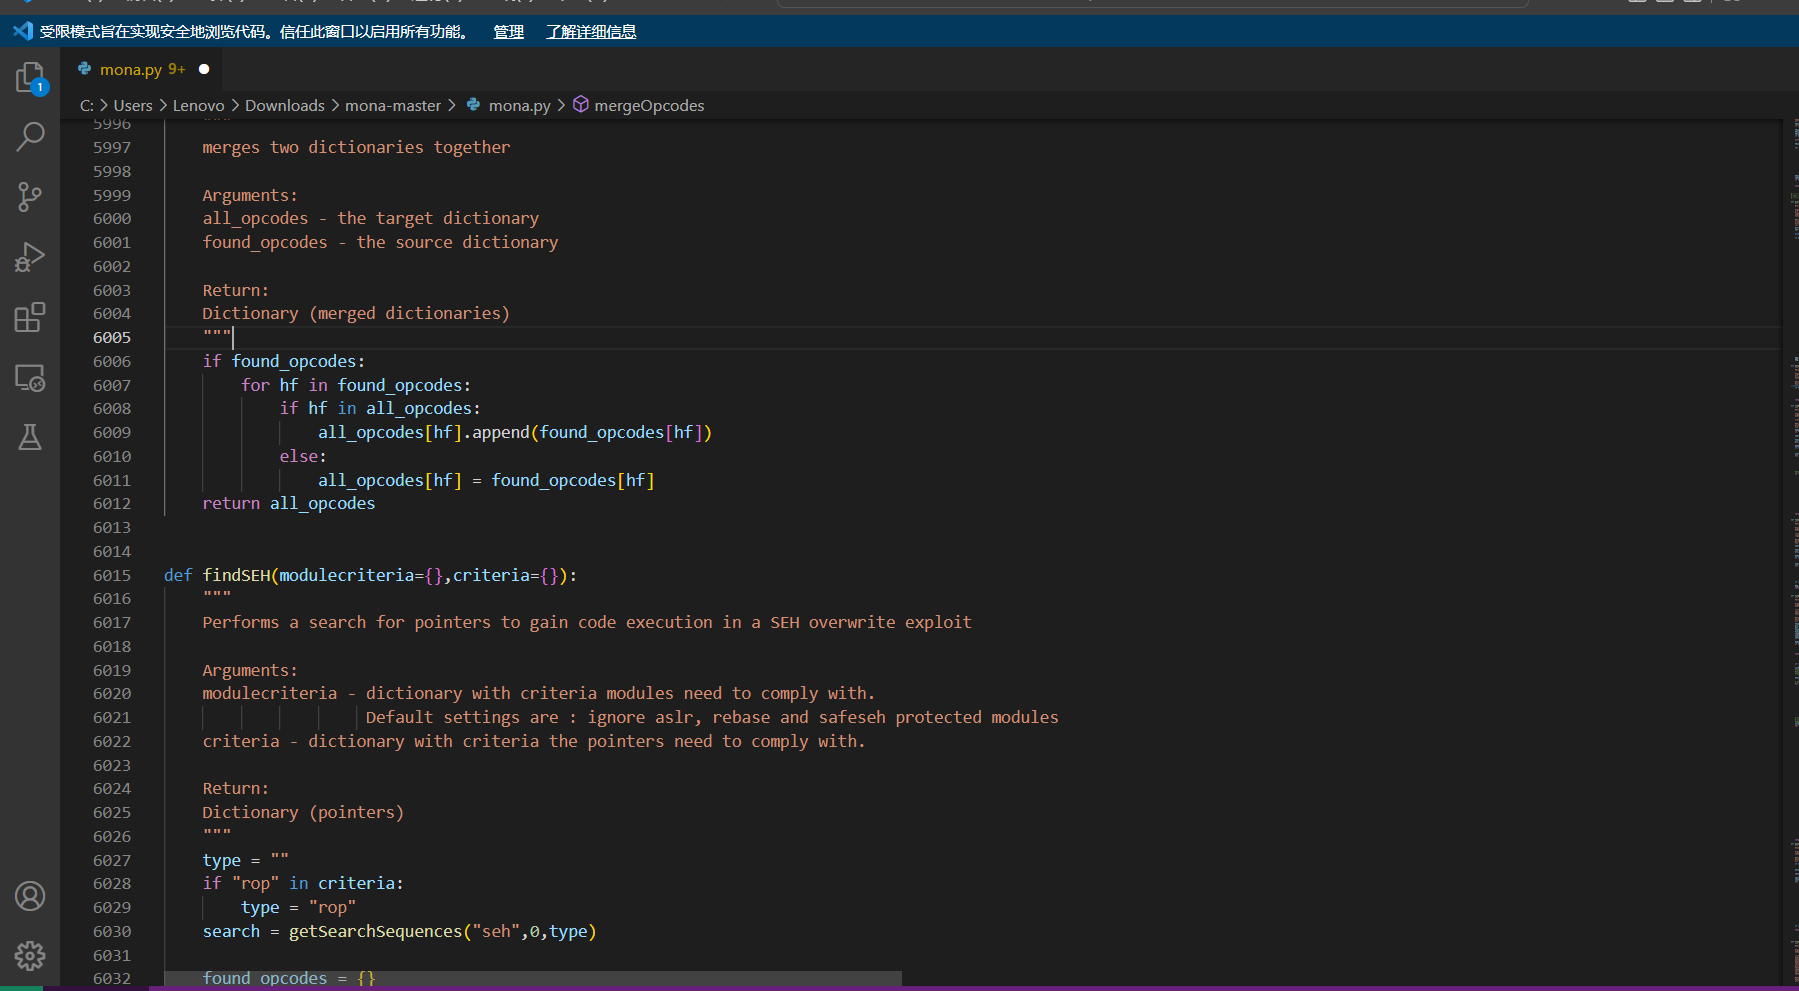Click the '9+' problems badge on mona.py tab
Screen dimensions: 1799x991
pos(177,69)
